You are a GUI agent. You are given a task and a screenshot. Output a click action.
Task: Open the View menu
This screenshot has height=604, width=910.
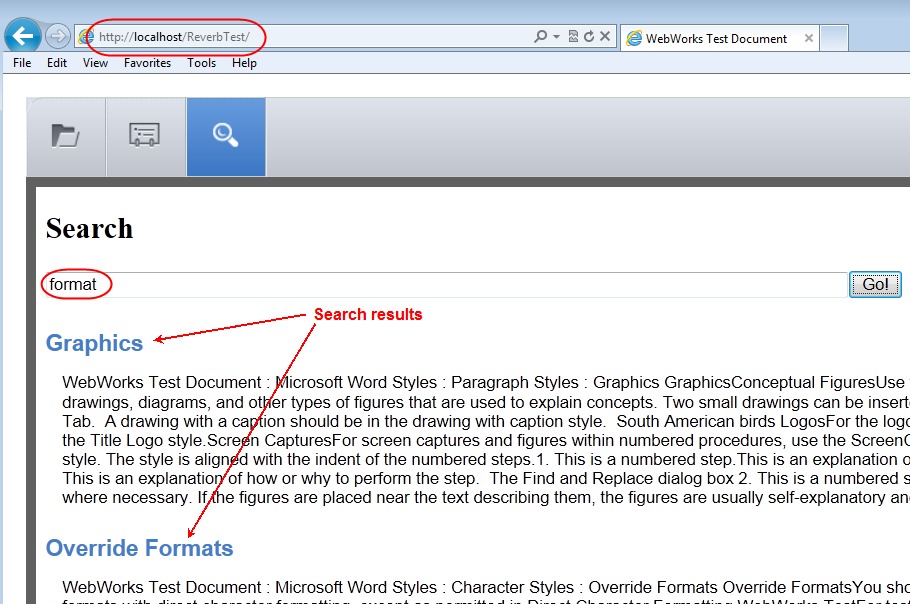point(95,63)
